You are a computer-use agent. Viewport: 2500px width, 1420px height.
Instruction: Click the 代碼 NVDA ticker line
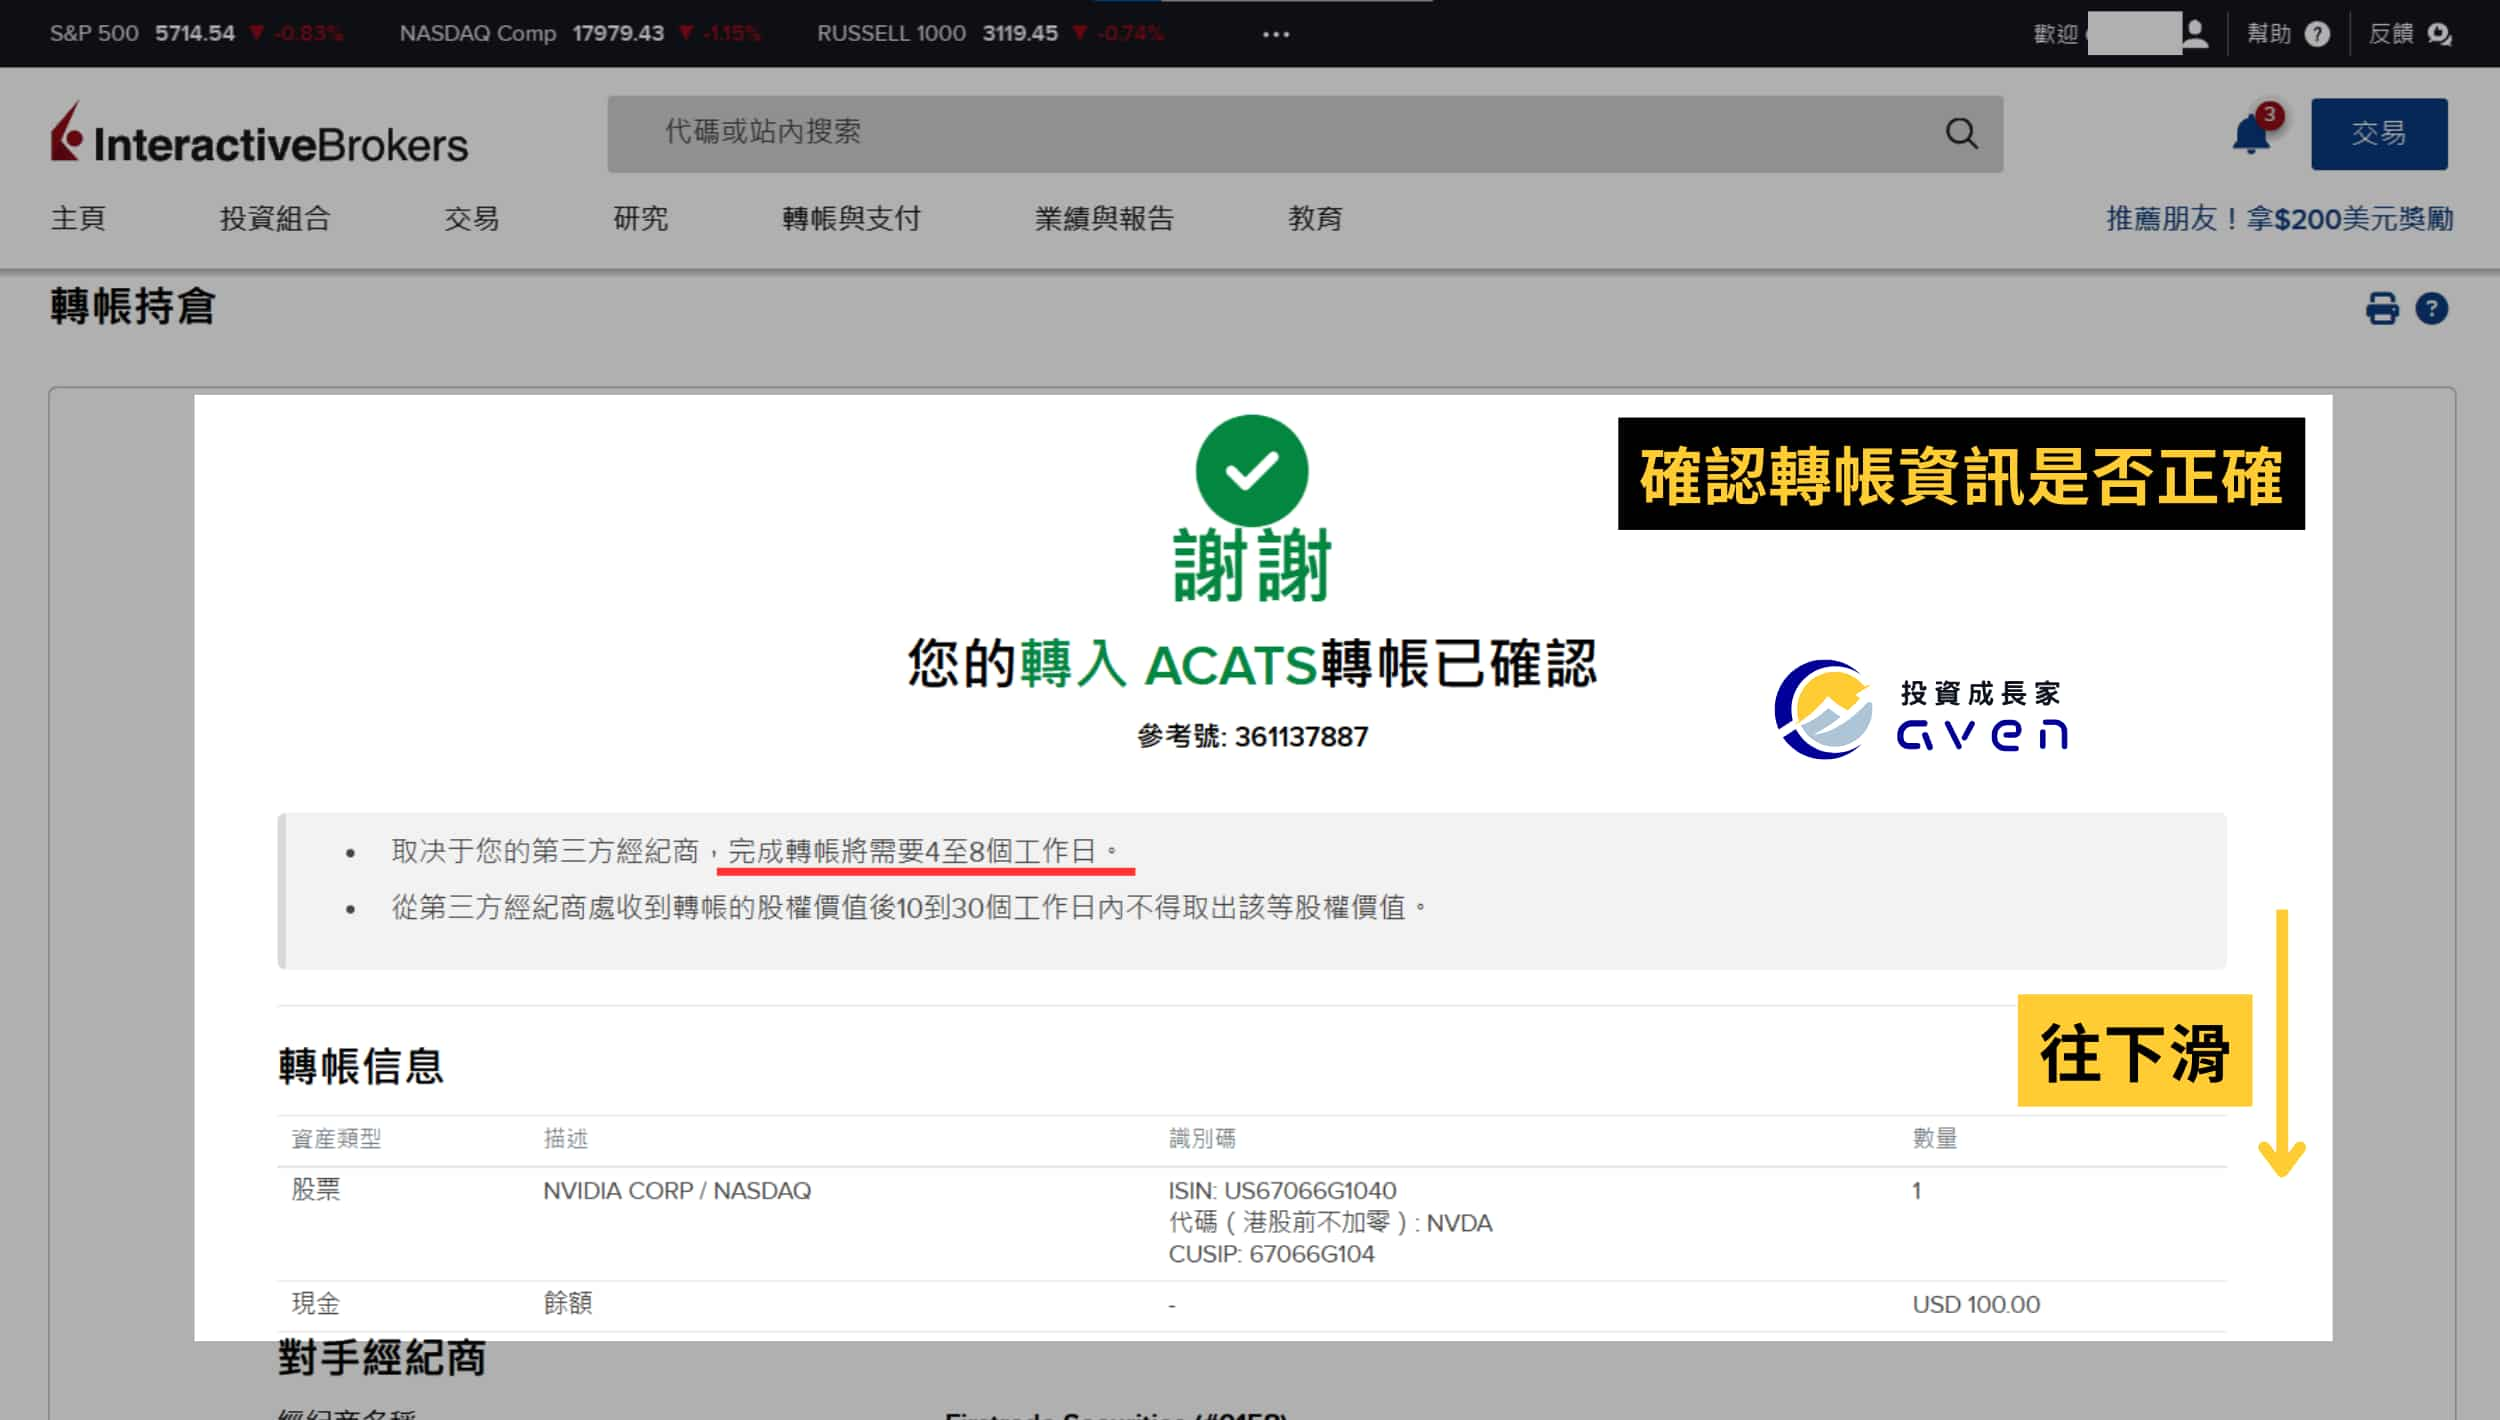[x=1330, y=1222]
